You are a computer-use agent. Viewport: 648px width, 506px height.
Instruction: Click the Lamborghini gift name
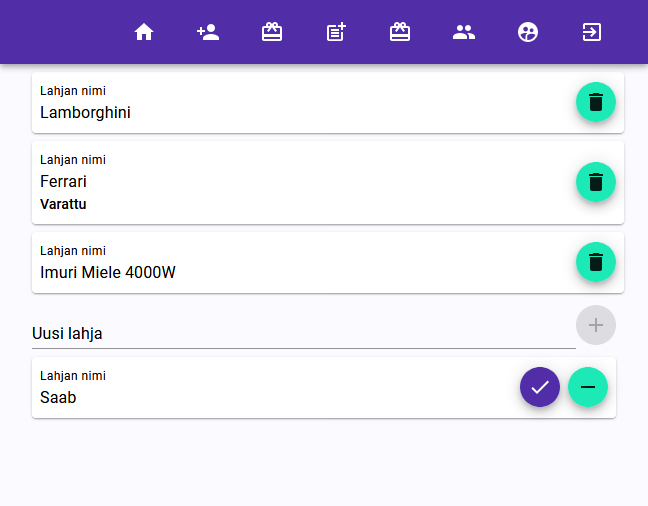tap(85, 112)
